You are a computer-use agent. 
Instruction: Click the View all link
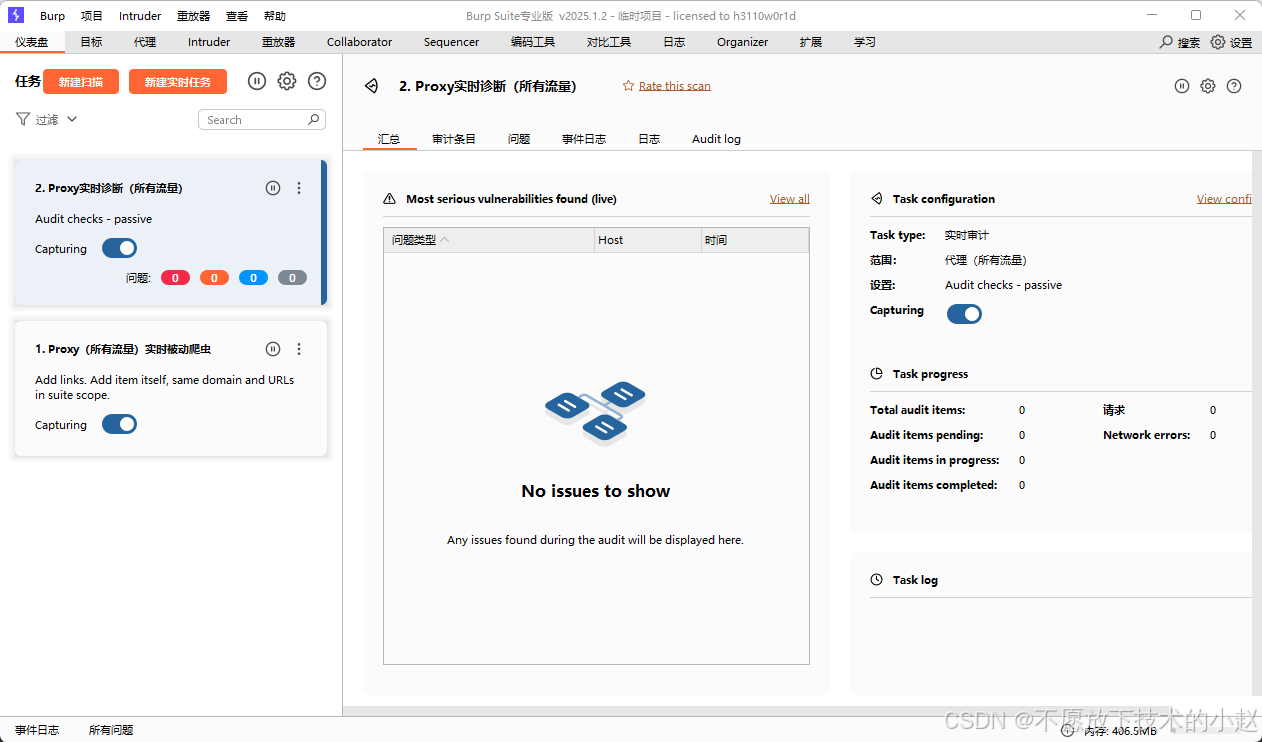790,199
